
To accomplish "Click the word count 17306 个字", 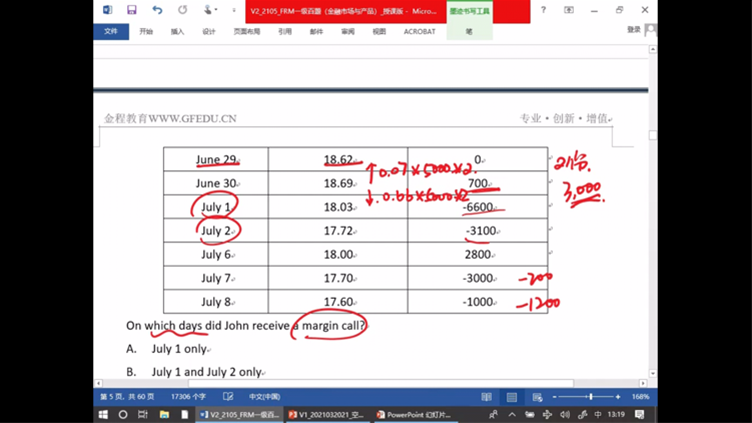I will coord(188,397).
